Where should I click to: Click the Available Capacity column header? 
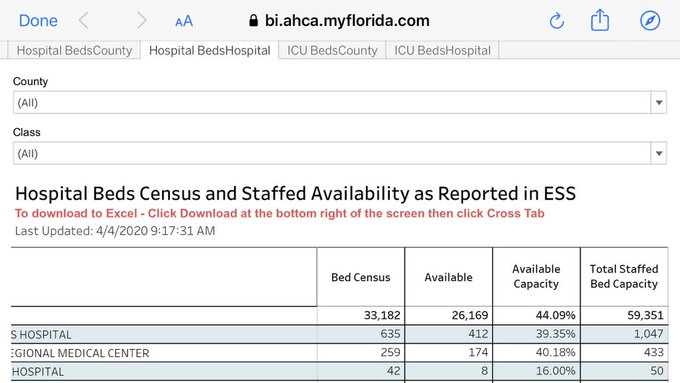[x=536, y=277]
